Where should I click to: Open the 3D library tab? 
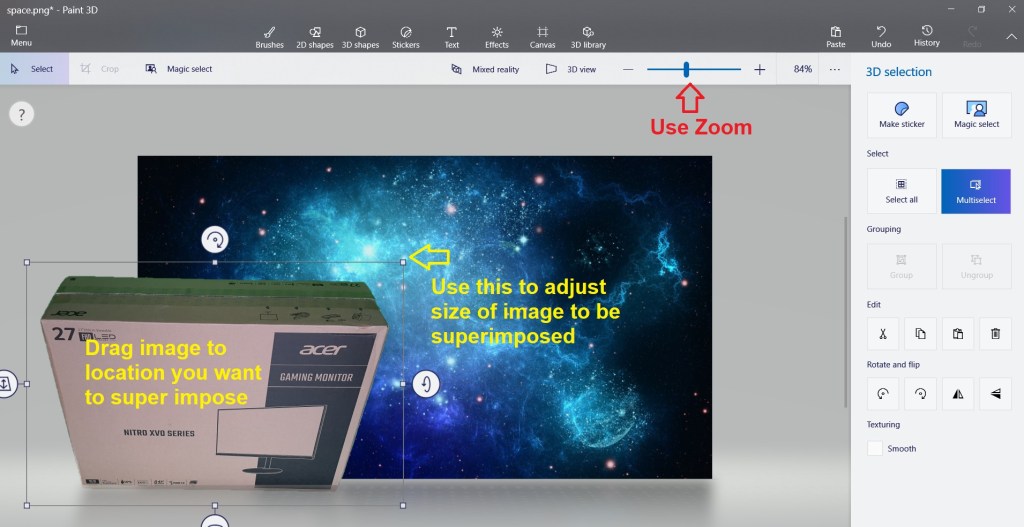click(588, 37)
